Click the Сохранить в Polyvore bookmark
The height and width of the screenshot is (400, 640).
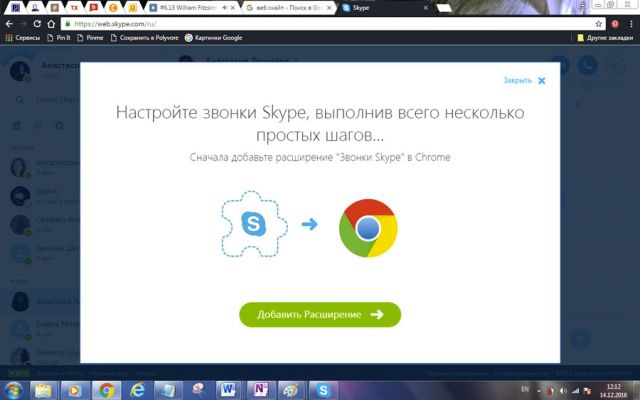click(x=144, y=38)
